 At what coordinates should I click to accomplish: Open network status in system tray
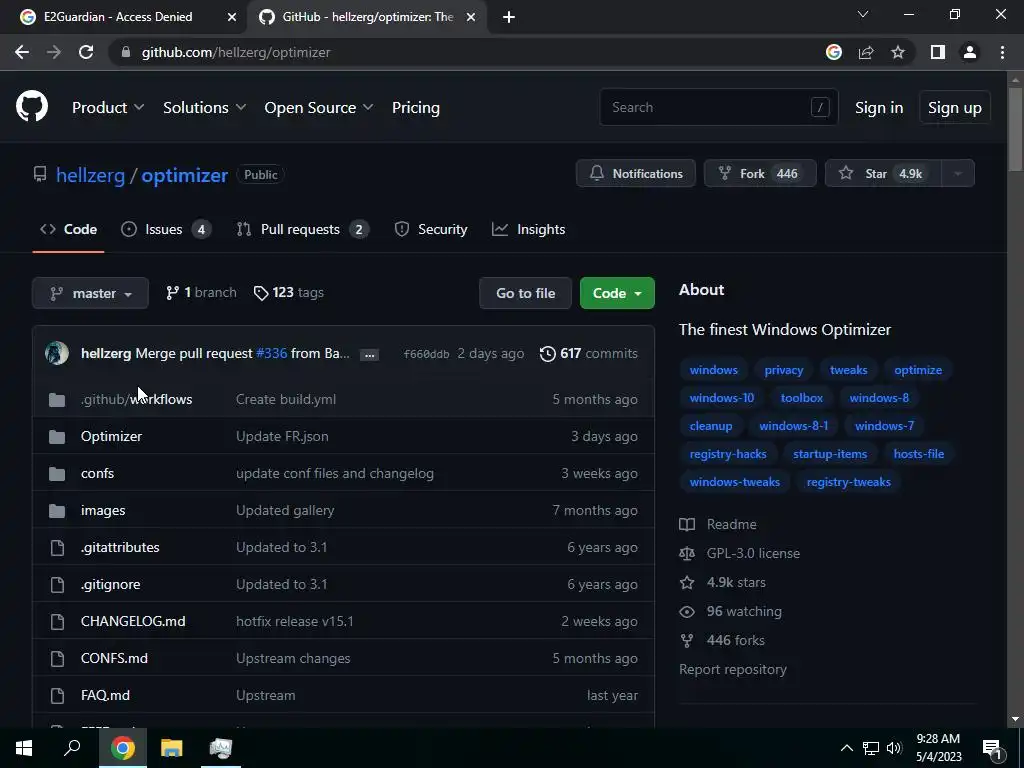tap(871, 748)
